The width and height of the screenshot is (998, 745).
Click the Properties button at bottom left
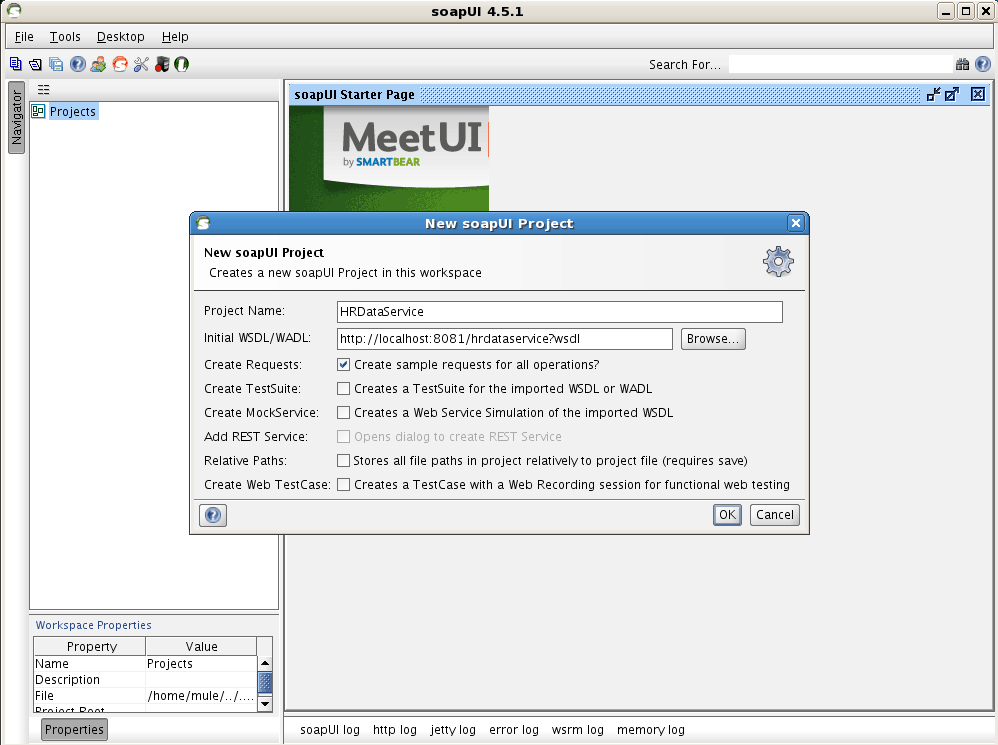(74, 730)
